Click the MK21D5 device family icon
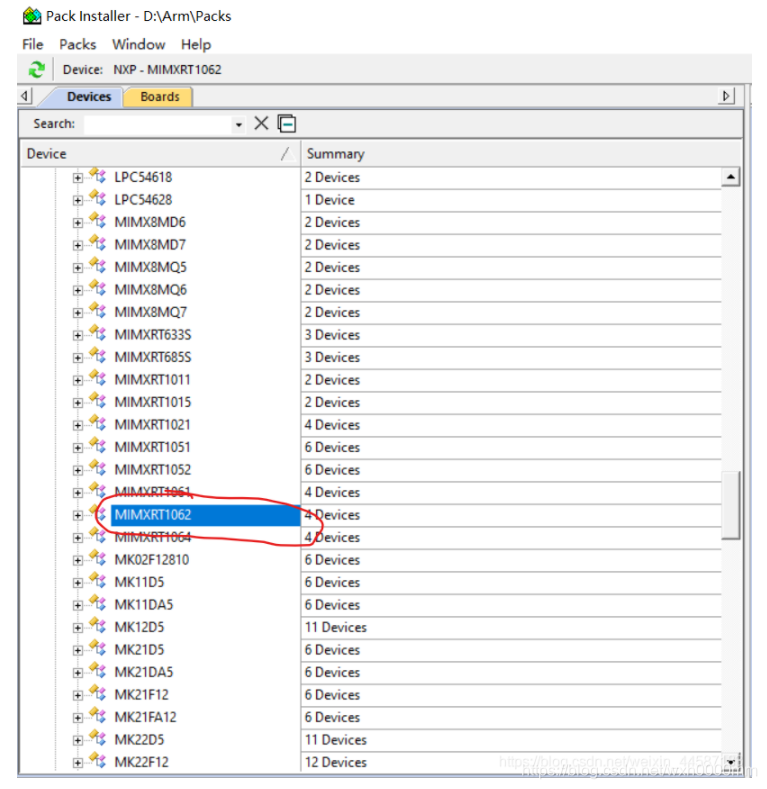Image resolution: width=767 pixels, height=789 pixels. click(x=98, y=649)
